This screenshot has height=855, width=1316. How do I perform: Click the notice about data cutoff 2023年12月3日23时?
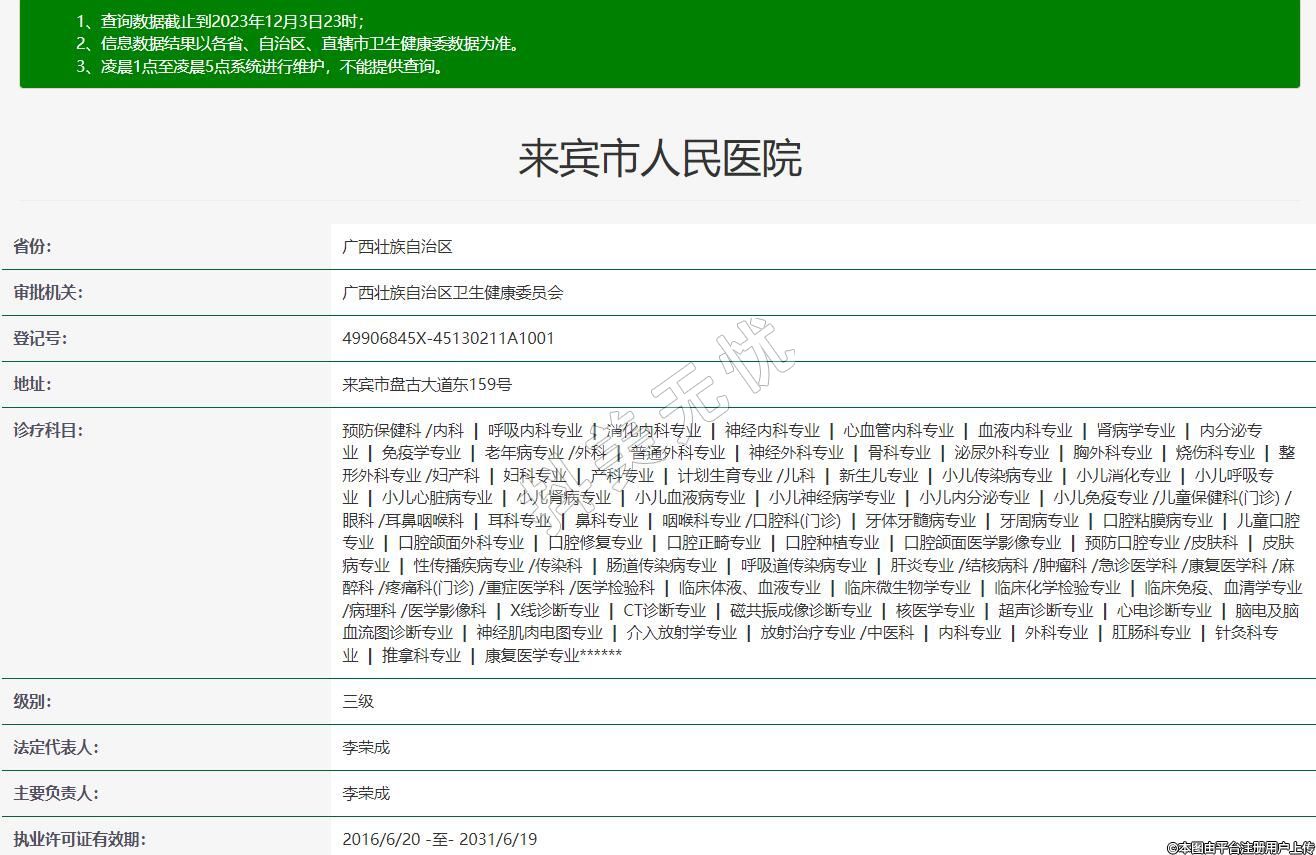pos(232,20)
